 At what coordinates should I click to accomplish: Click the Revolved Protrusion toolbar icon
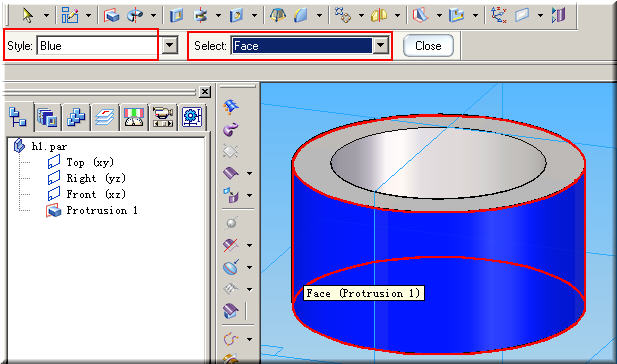135,15
